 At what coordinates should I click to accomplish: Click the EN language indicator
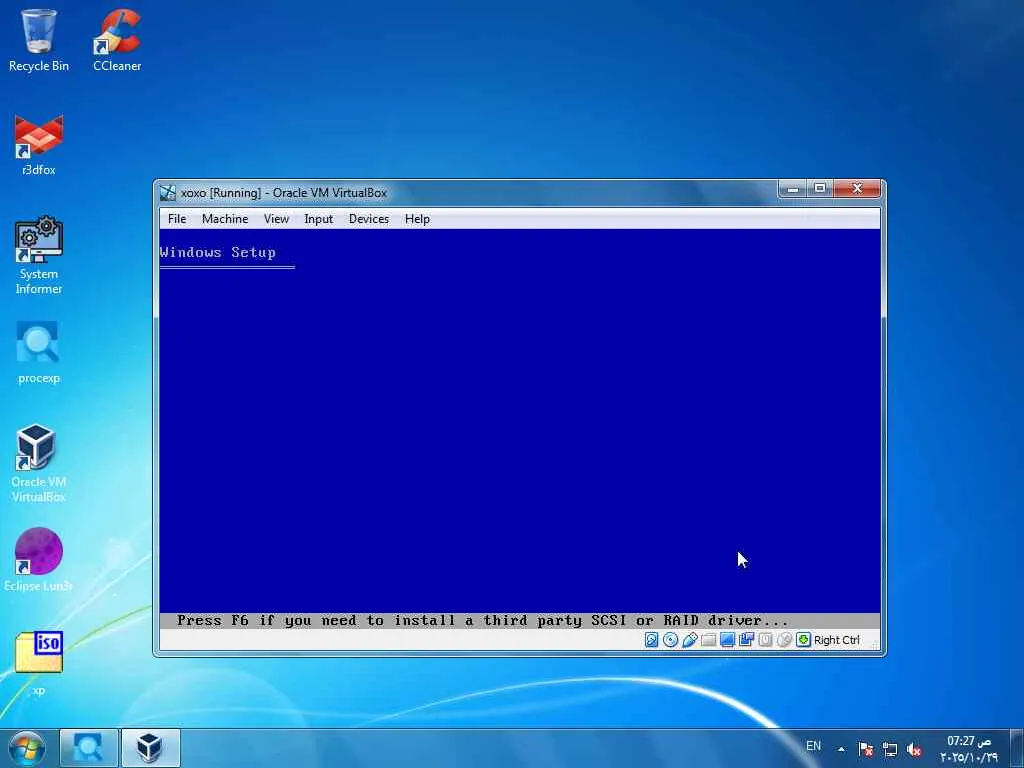pyautogui.click(x=813, y=746)
